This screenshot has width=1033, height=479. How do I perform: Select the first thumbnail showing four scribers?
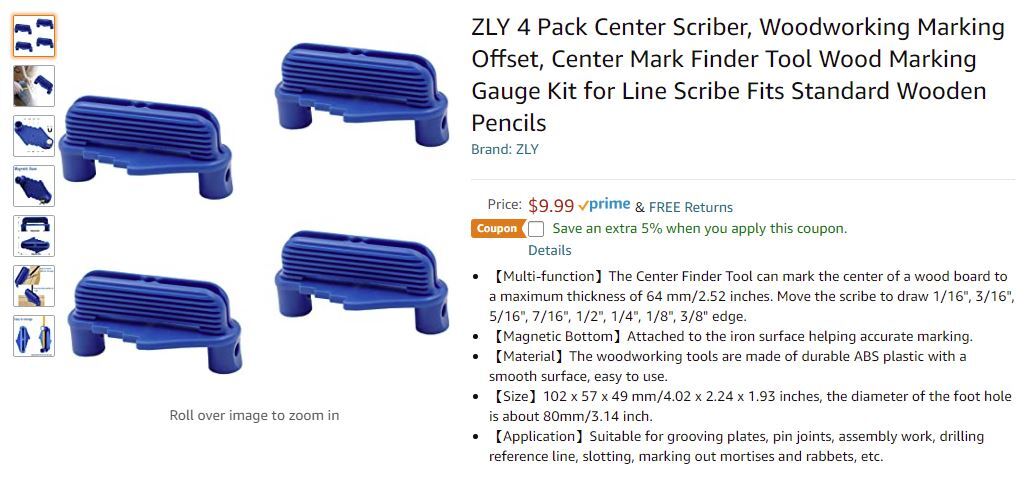click(34, 36)
